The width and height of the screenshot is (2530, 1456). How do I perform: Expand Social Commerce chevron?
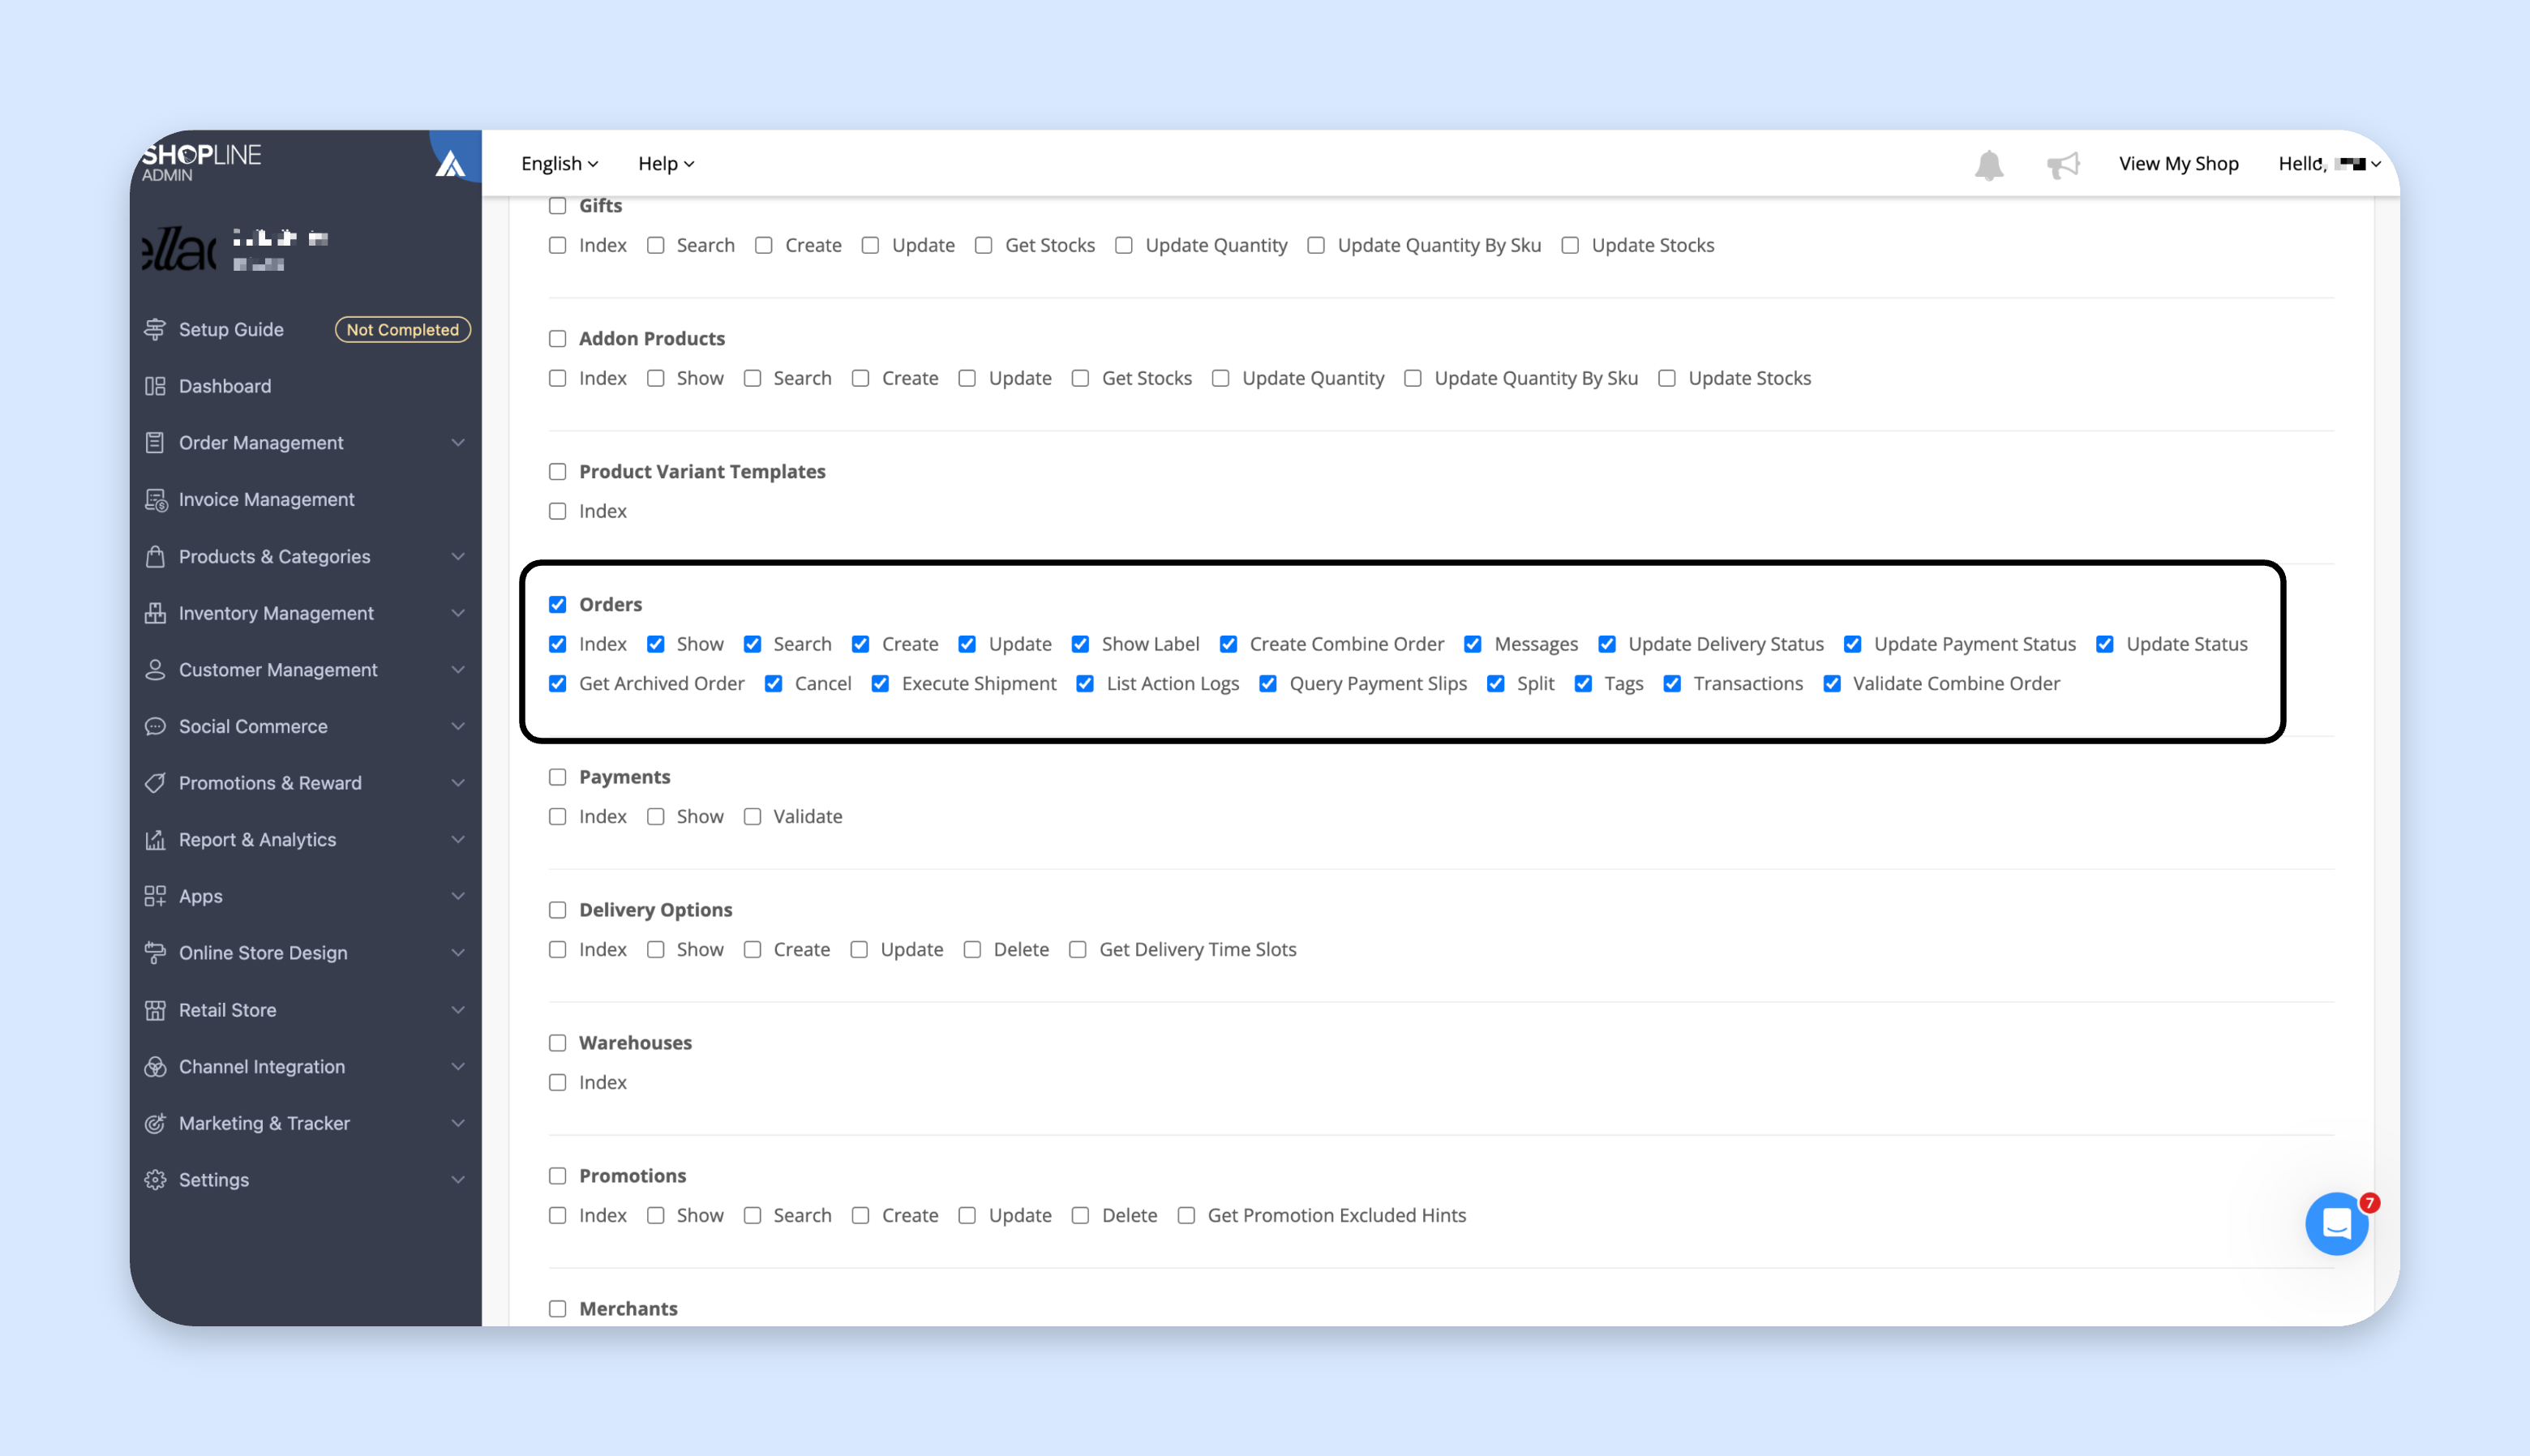click(458, 727)
